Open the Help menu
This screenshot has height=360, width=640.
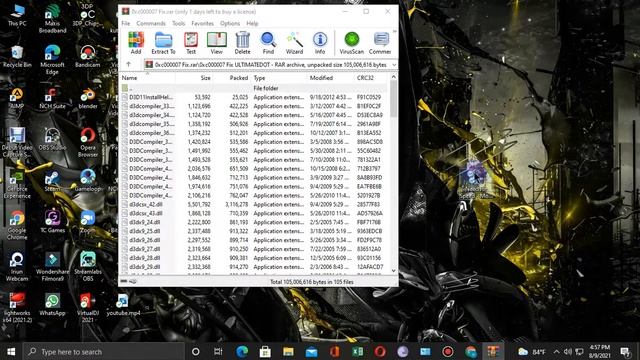pyautogui.click(x=252, y=24)
